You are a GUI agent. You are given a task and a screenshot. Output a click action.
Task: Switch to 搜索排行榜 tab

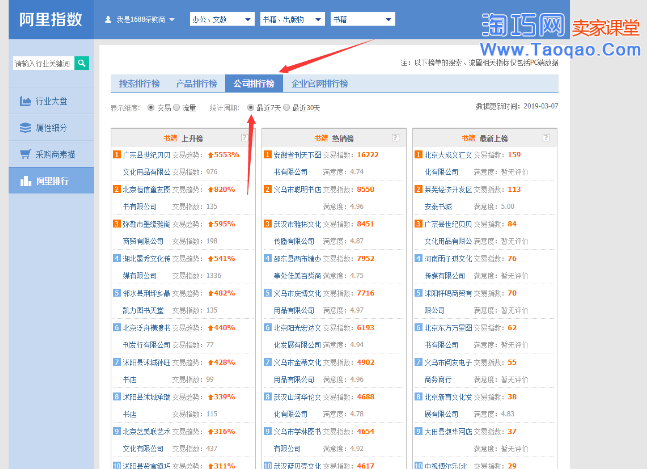tap(139, 84)
